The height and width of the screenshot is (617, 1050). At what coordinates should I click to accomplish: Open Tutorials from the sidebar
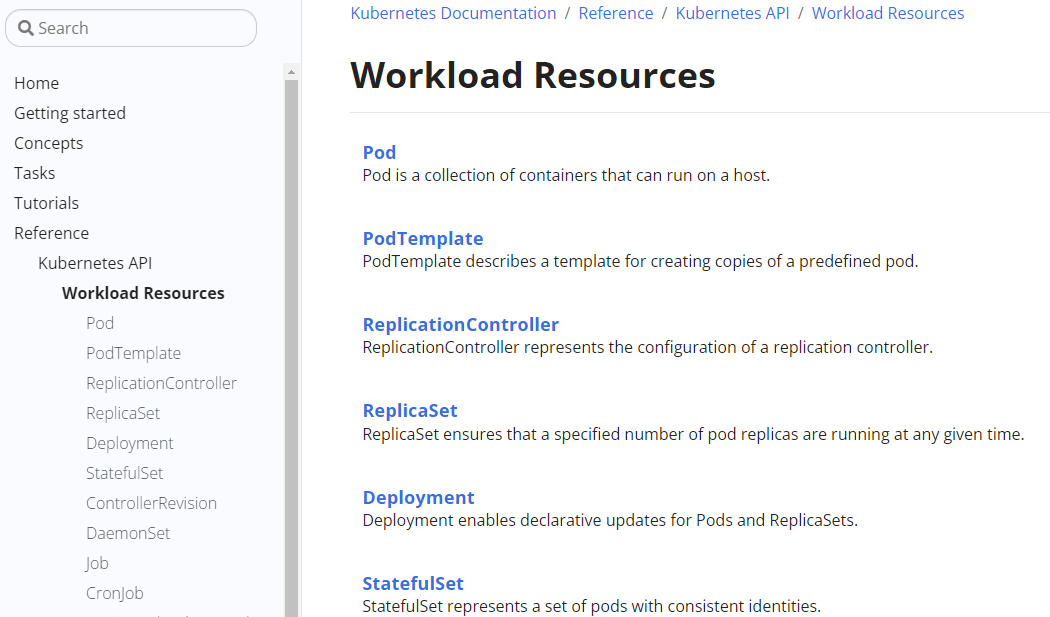46,203
